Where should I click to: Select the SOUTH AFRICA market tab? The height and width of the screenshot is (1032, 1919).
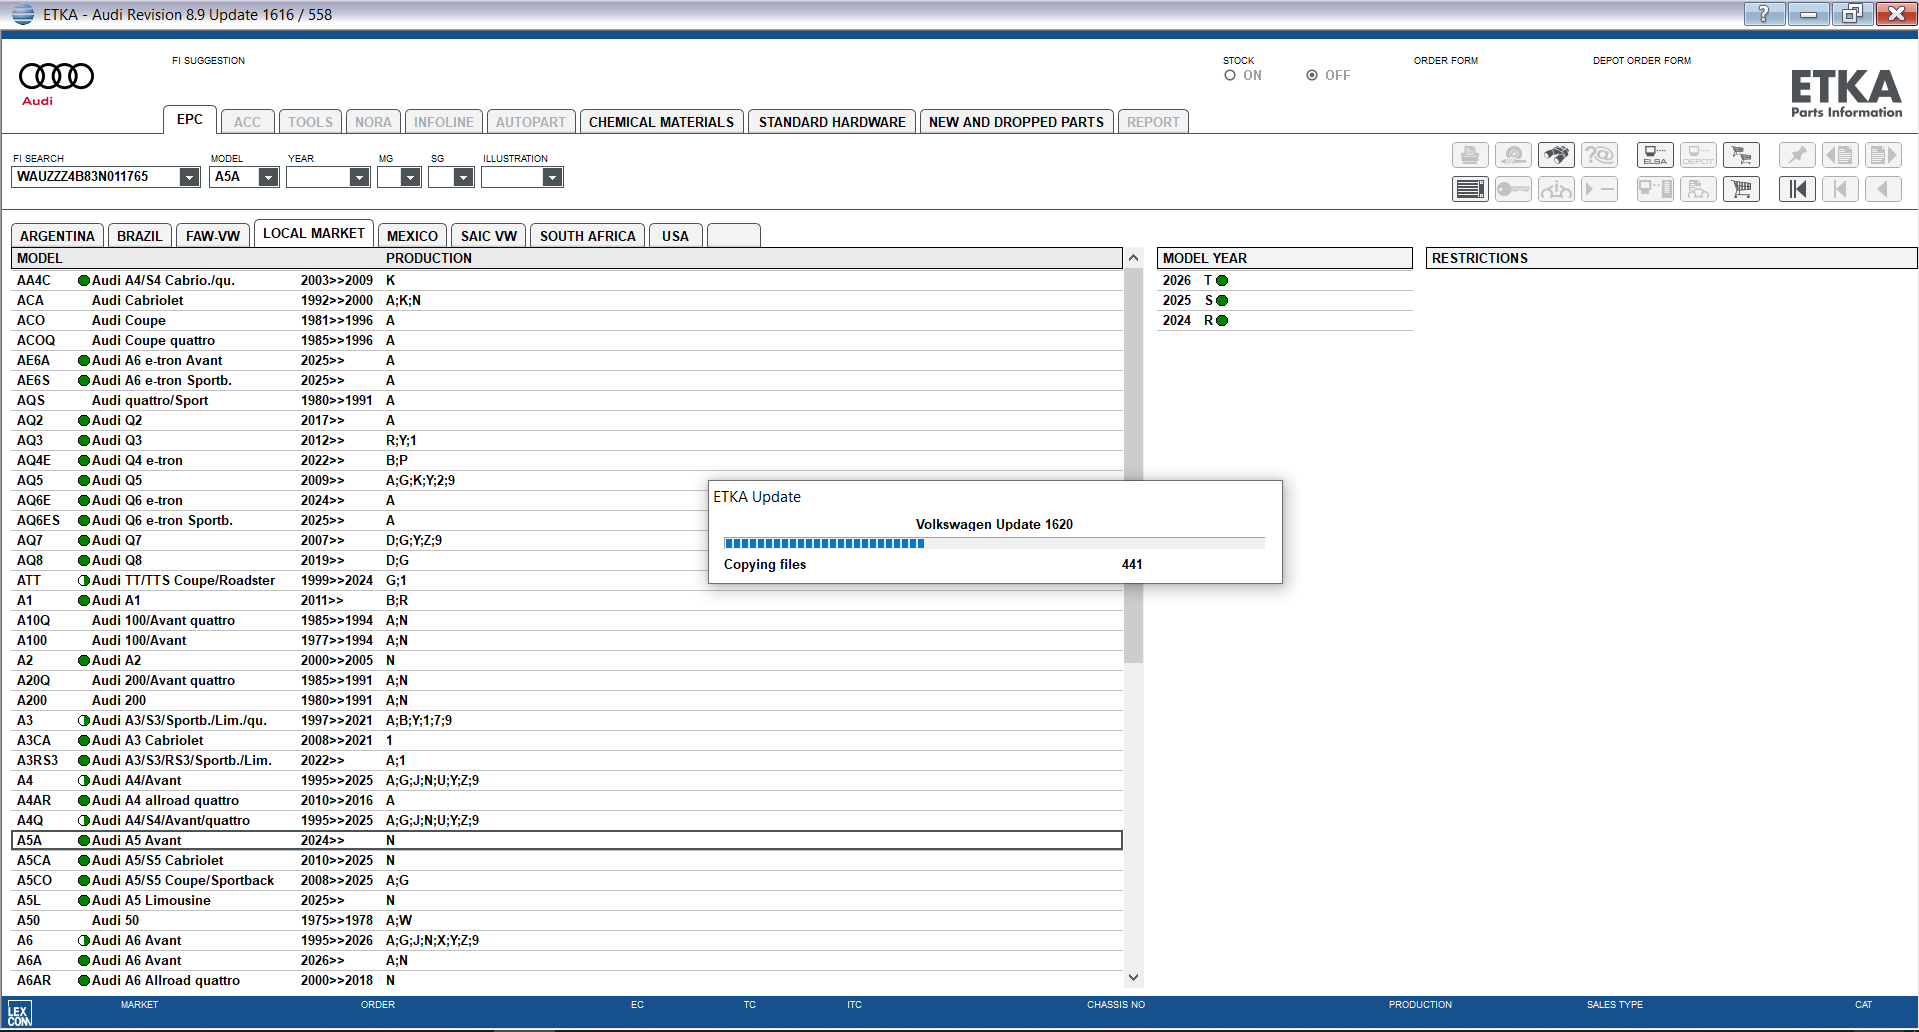tap(587, 236)
